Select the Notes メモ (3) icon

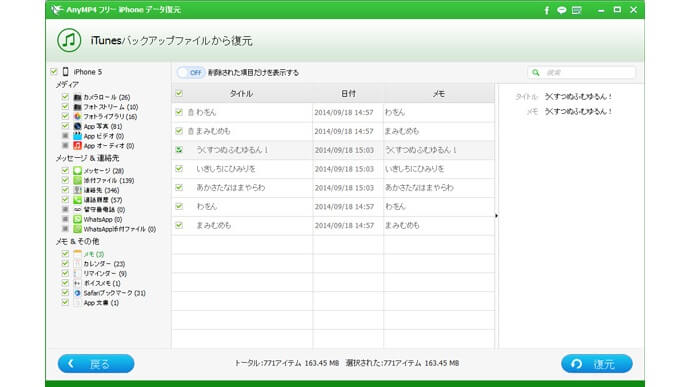point(78,254)
